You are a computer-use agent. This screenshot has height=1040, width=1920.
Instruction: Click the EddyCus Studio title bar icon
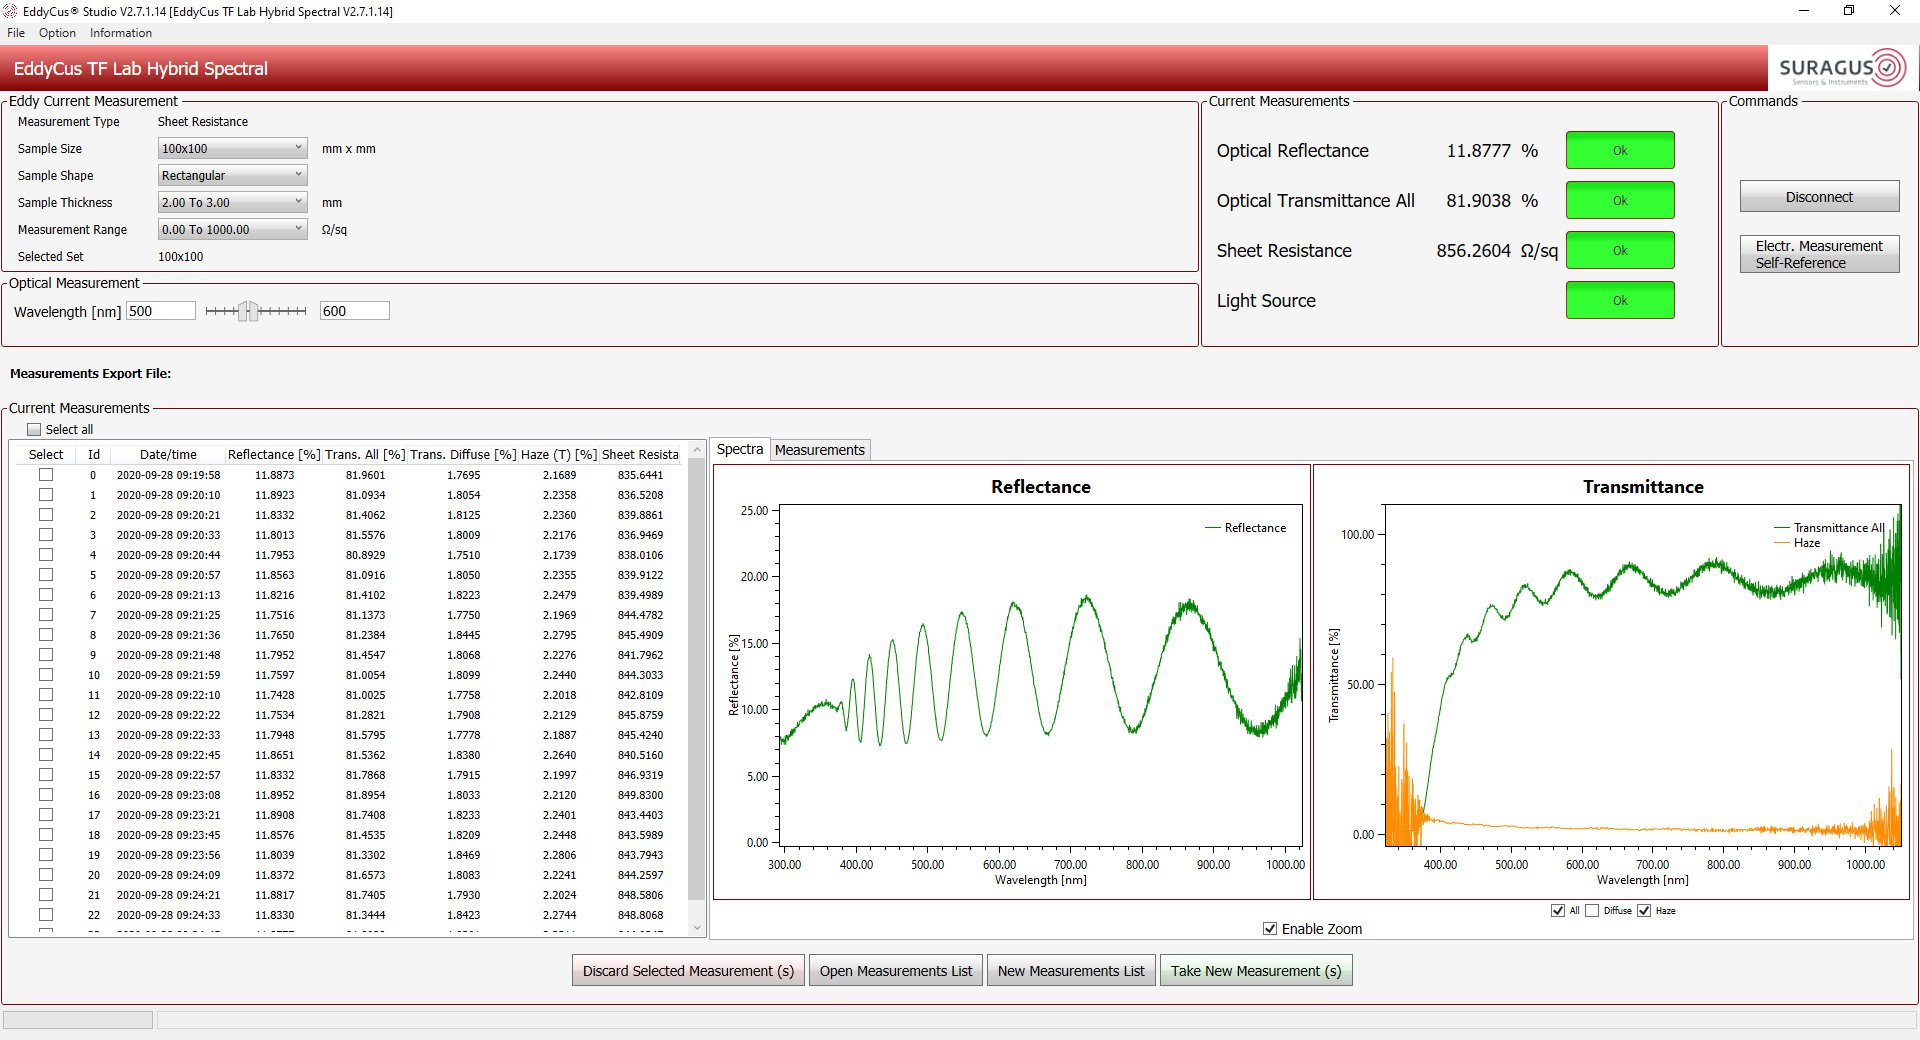point(11,11)
